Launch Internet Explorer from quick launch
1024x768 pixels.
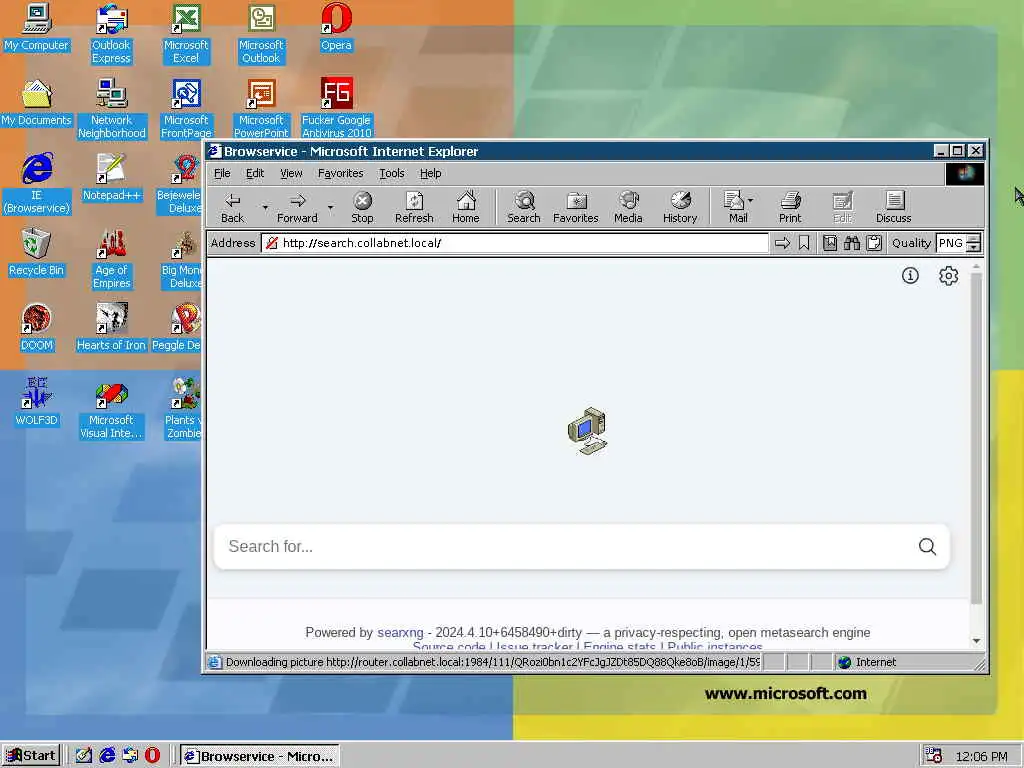tap(107, 756)
